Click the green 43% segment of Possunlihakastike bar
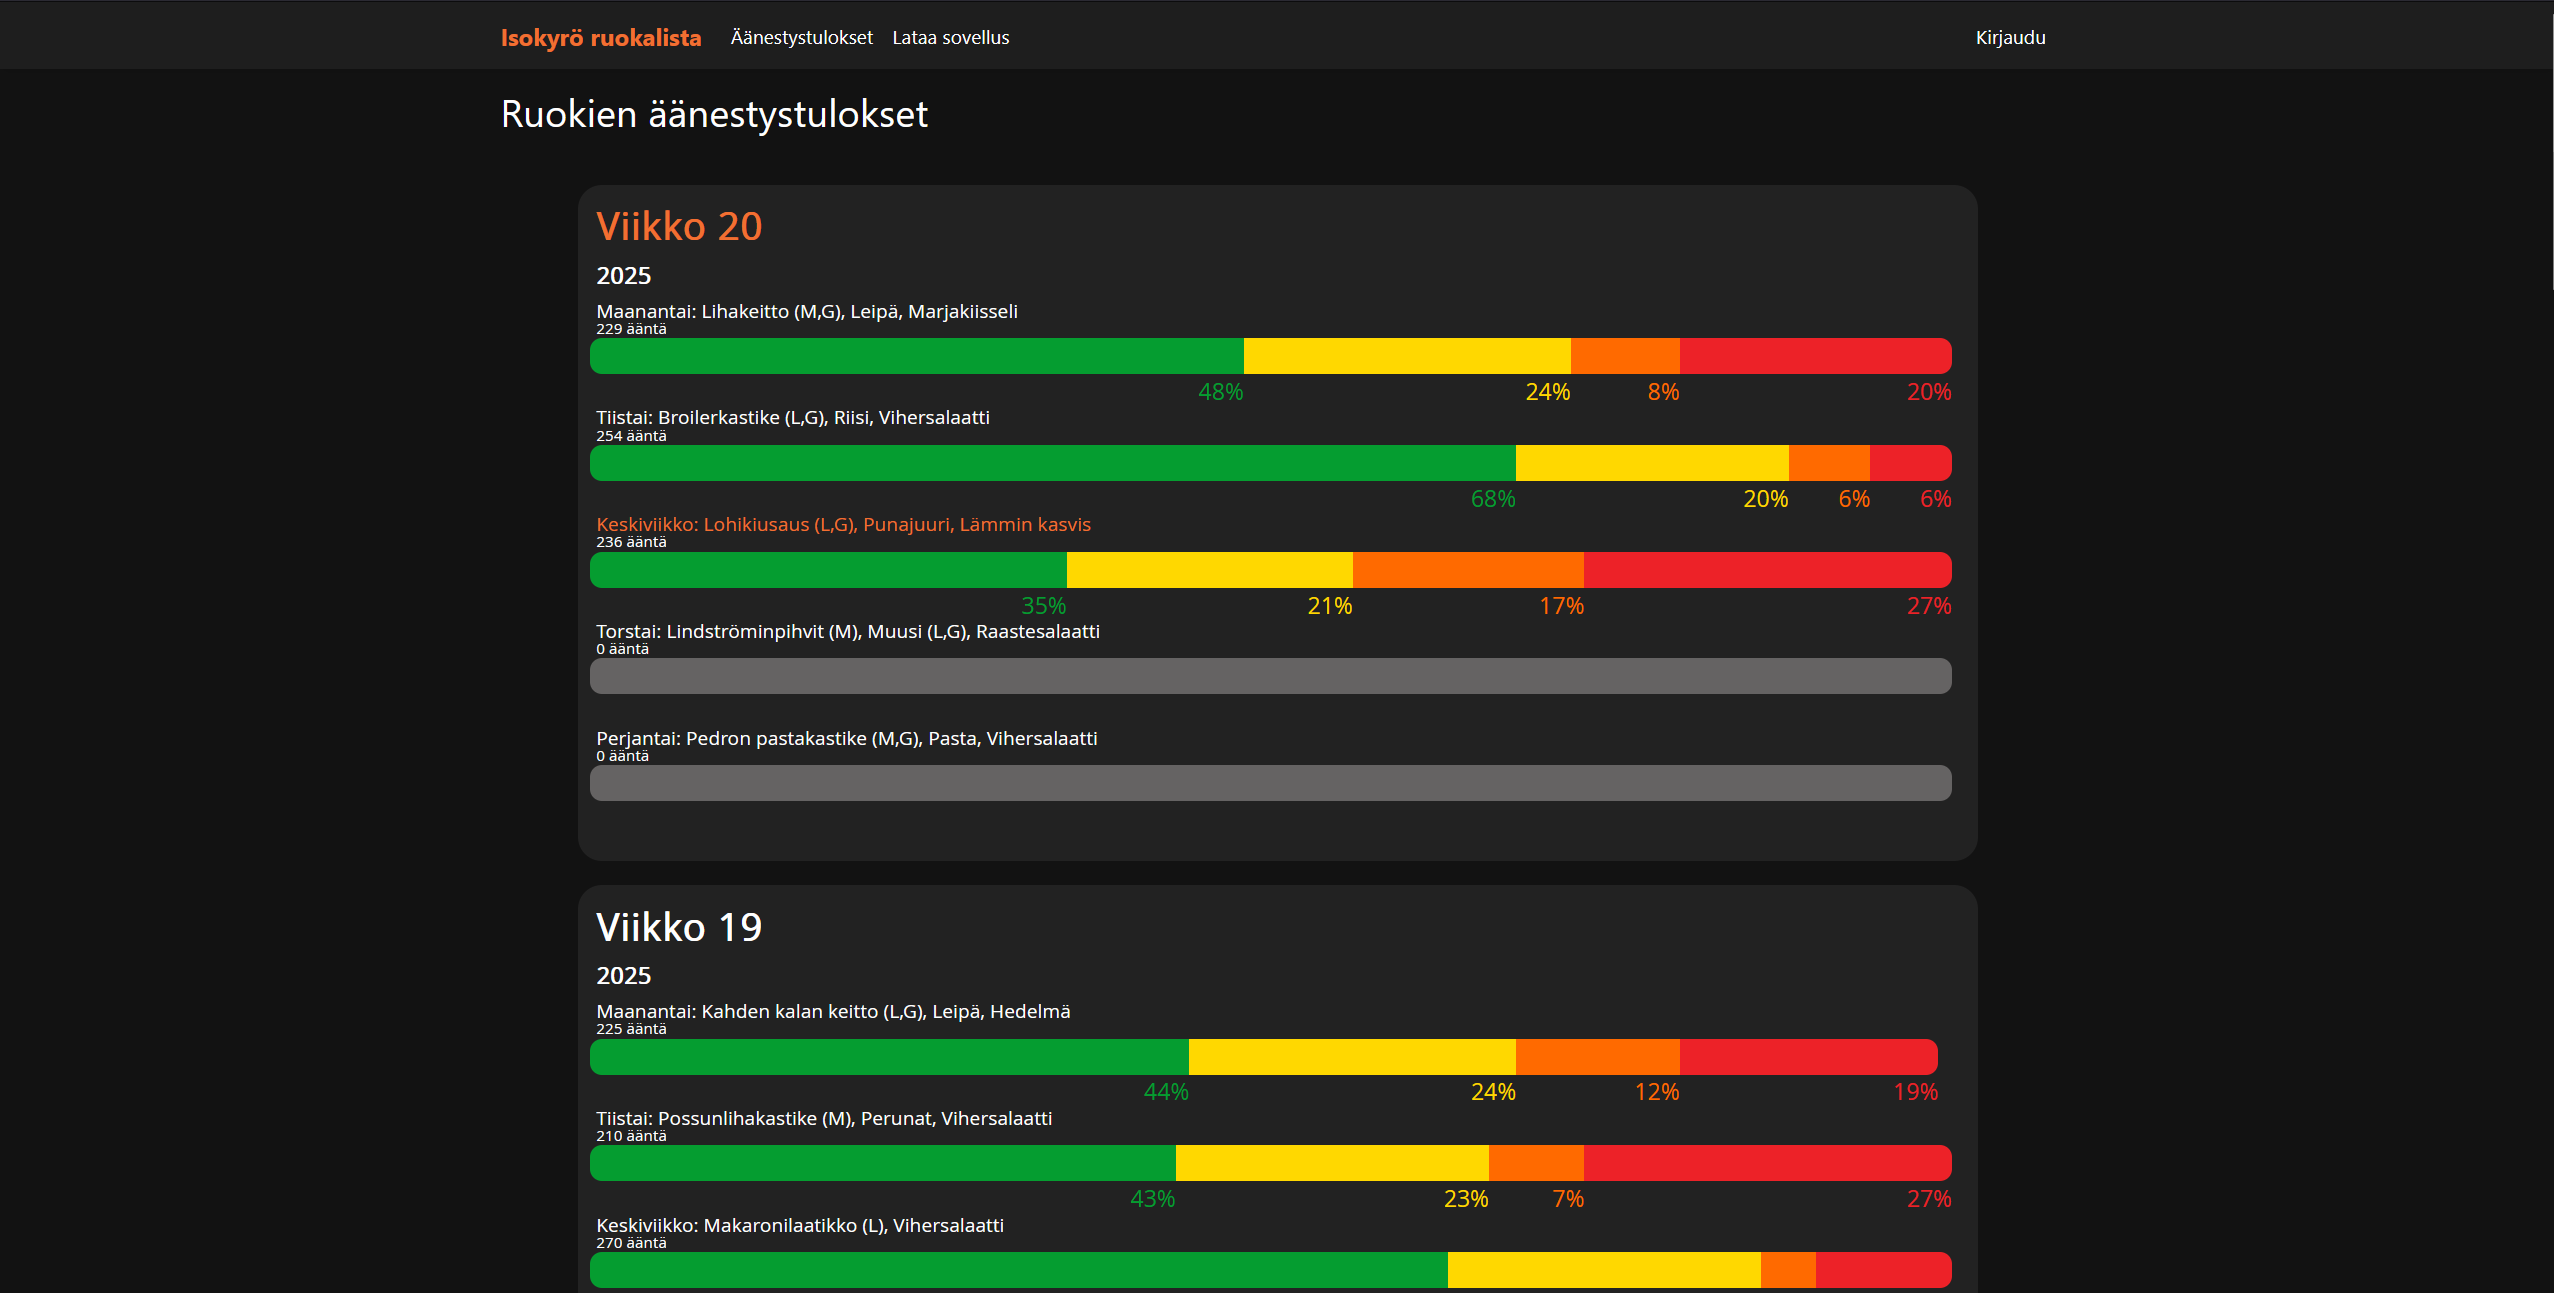This screenshot has height=1293, width=2554. point(882,1163)
